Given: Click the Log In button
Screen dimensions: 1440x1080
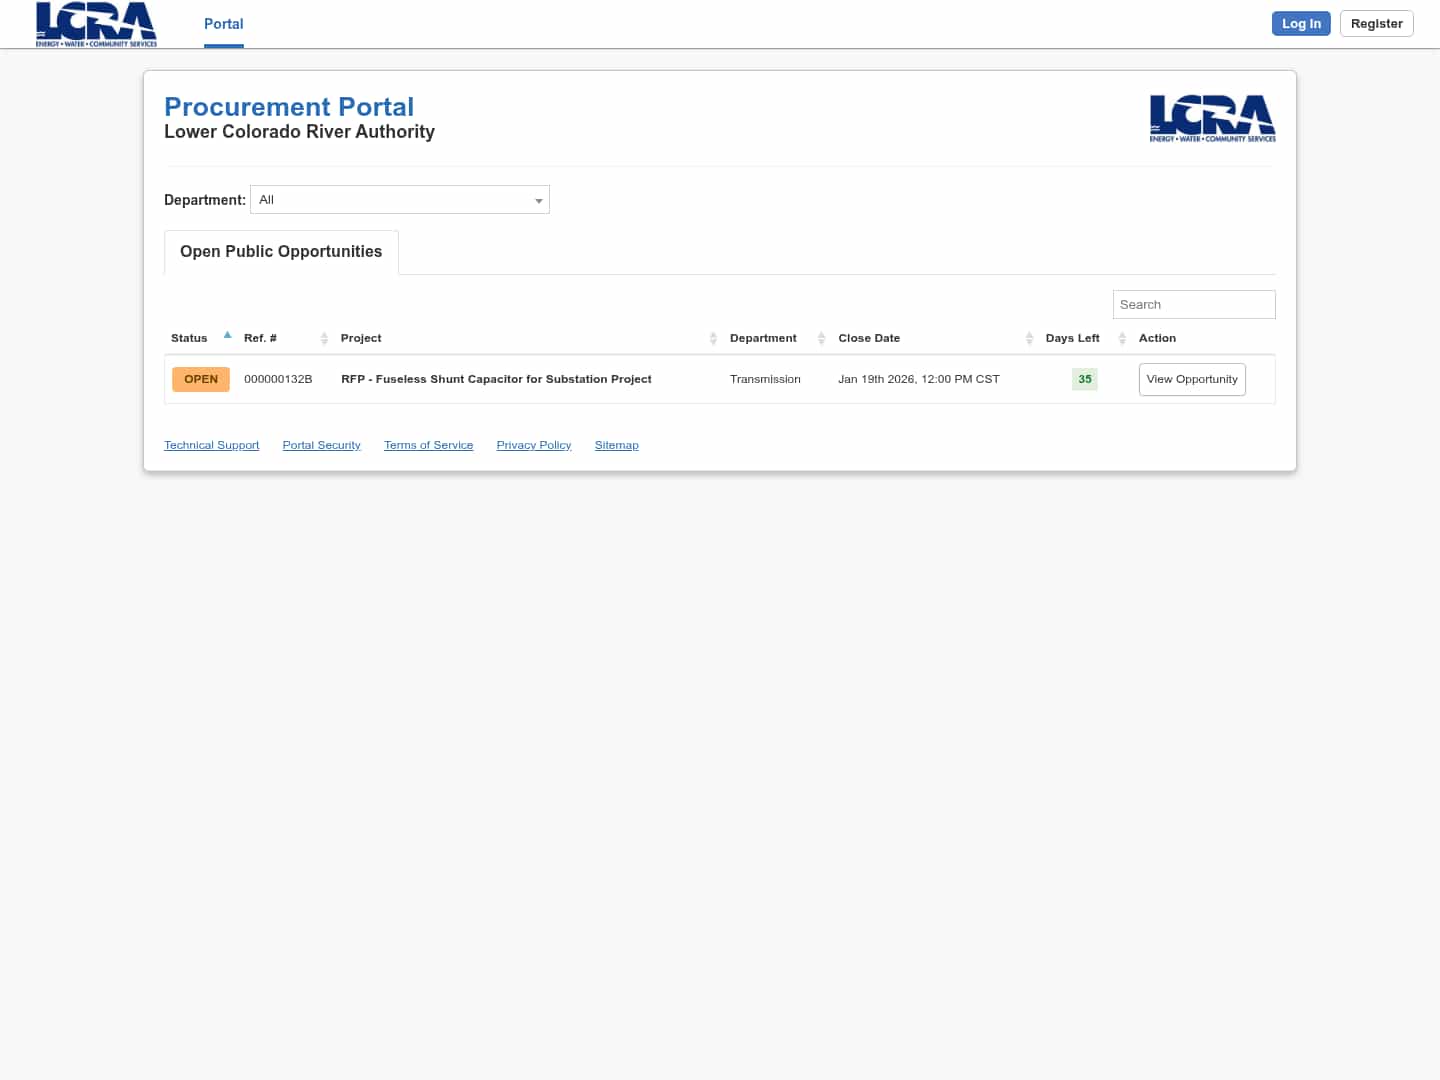Looking at the screenshot, I should coord(1301,23).
